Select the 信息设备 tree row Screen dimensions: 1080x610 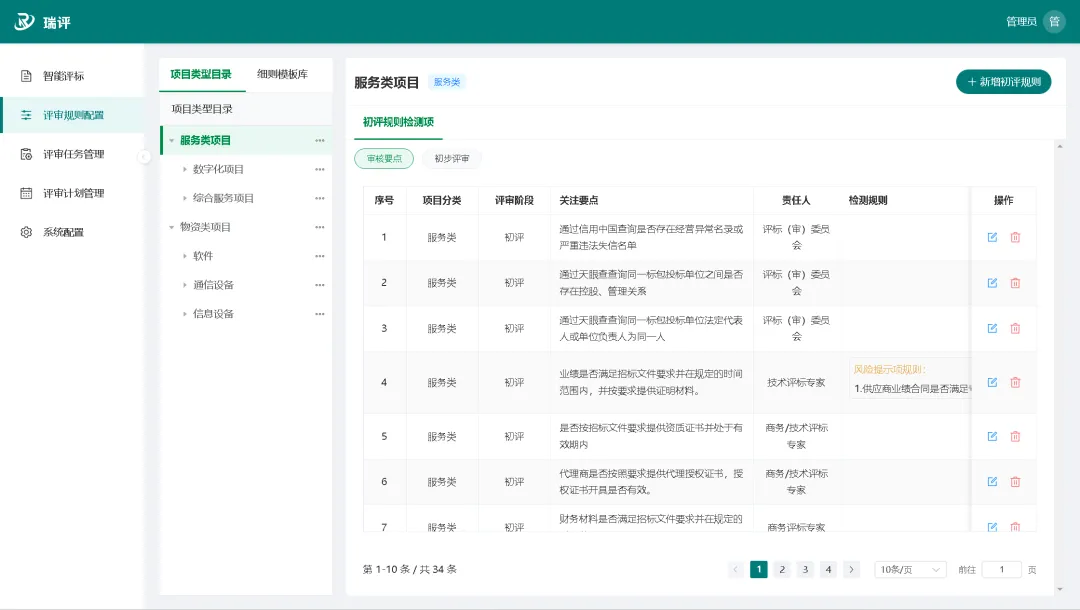pyautogui.click(x=246, y=314)
